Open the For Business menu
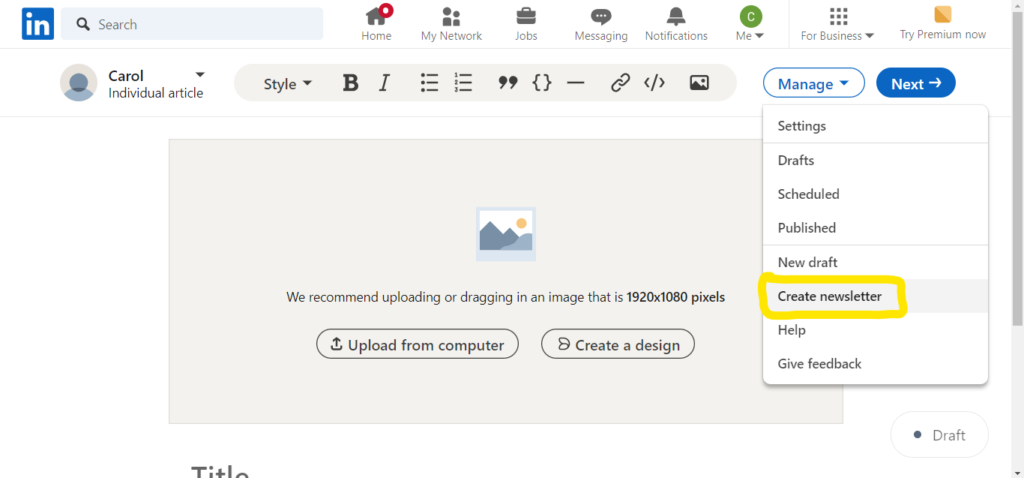The image size is (1024, 478). (838, 24)
